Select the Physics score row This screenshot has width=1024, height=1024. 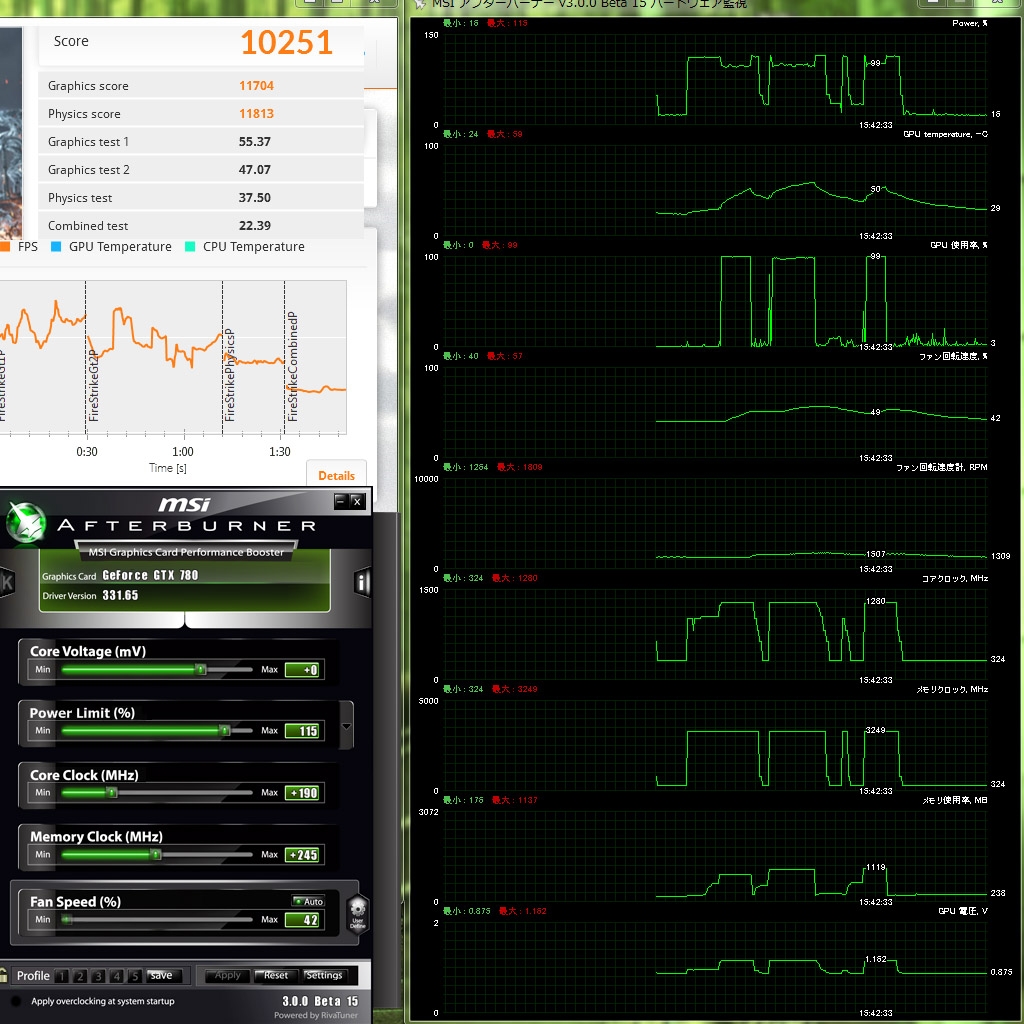click(x=201, y=114)
